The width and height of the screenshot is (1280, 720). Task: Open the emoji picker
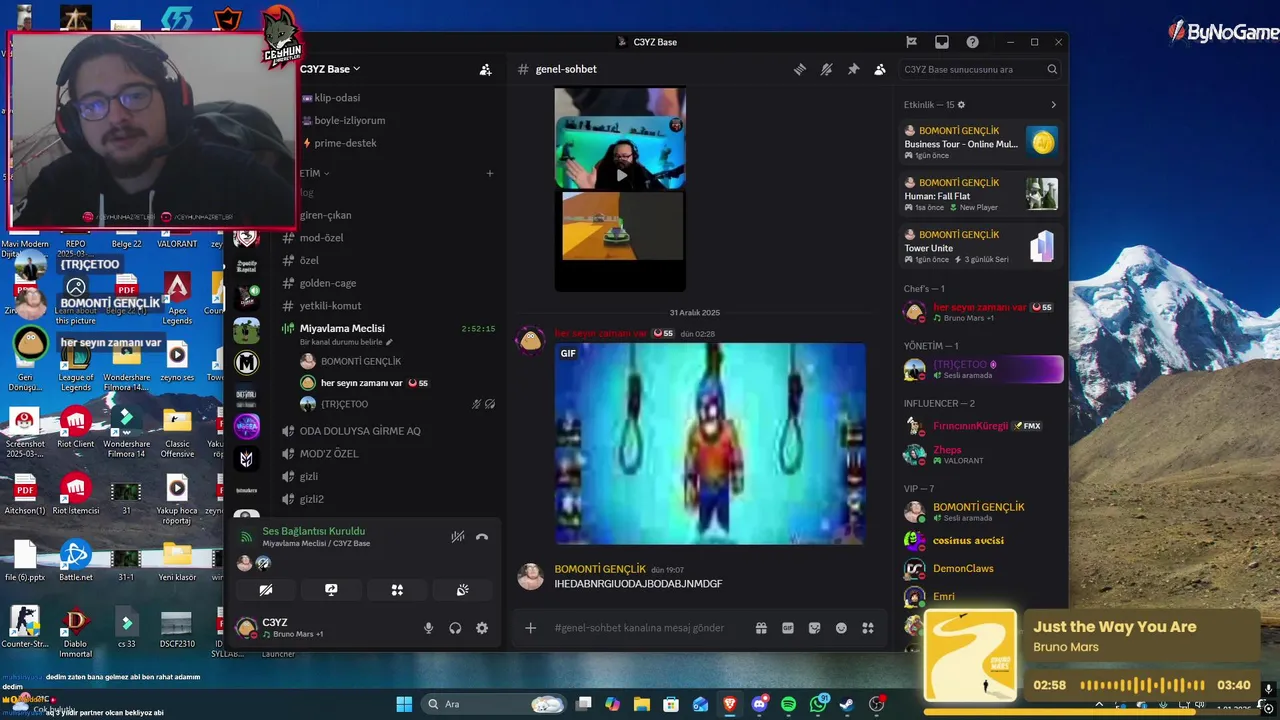point(841,628)
